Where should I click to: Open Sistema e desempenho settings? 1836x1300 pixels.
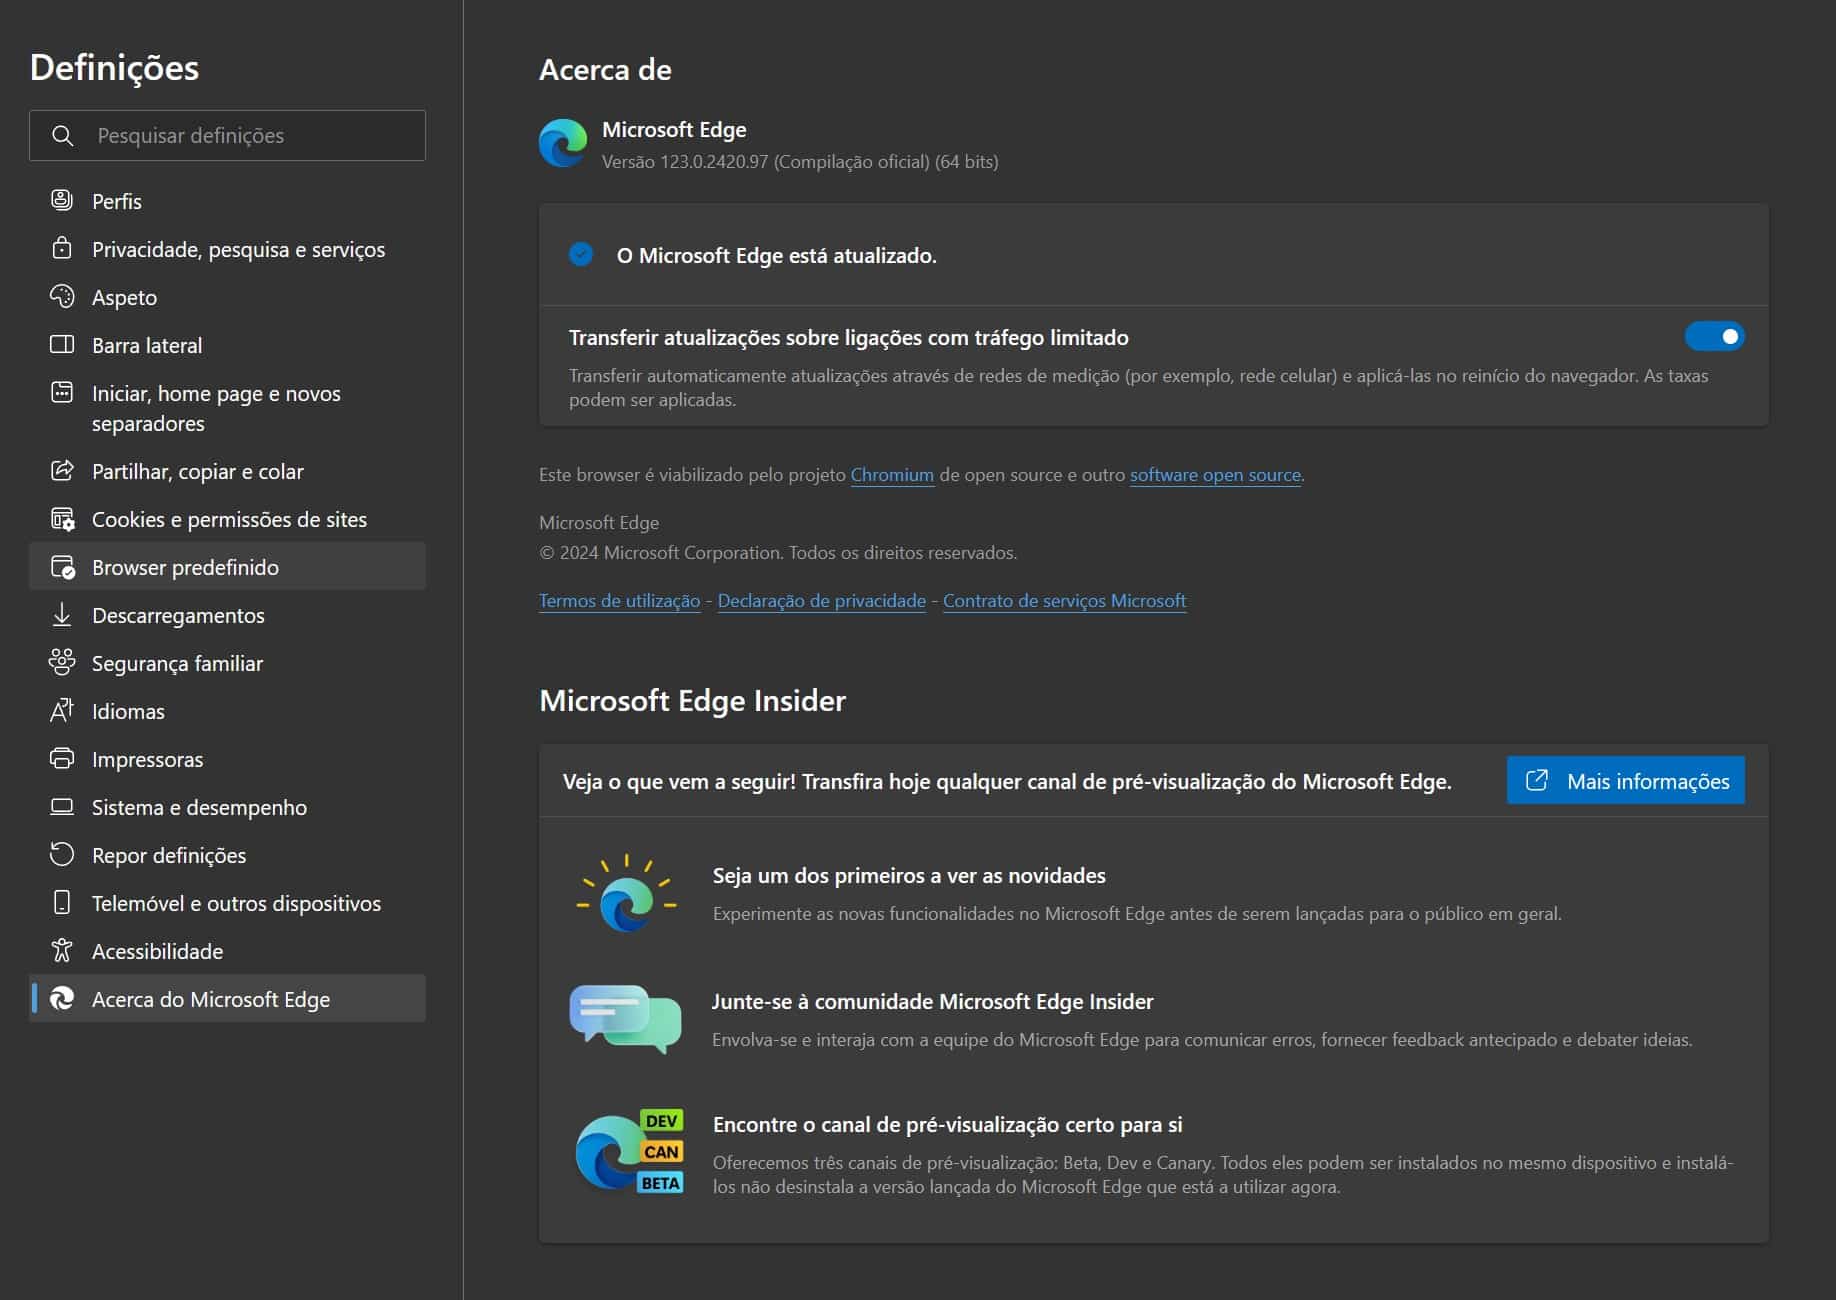[x=199, y=807]
